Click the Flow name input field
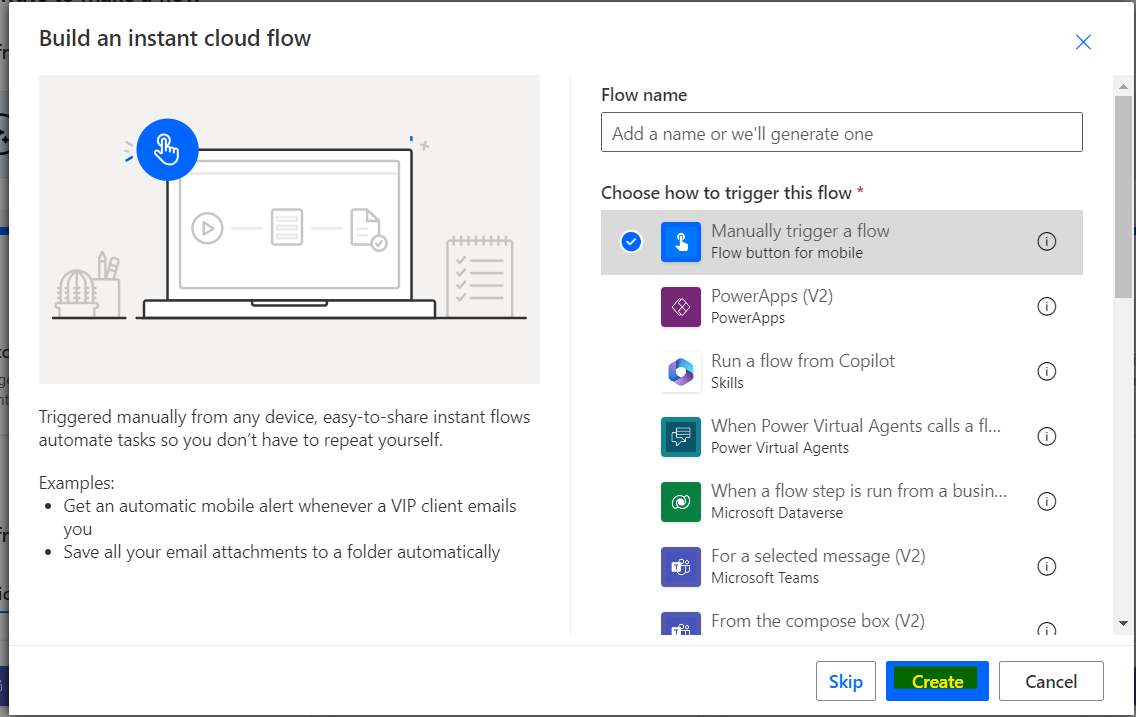The image size is (1136, 717). coord(841,133)
